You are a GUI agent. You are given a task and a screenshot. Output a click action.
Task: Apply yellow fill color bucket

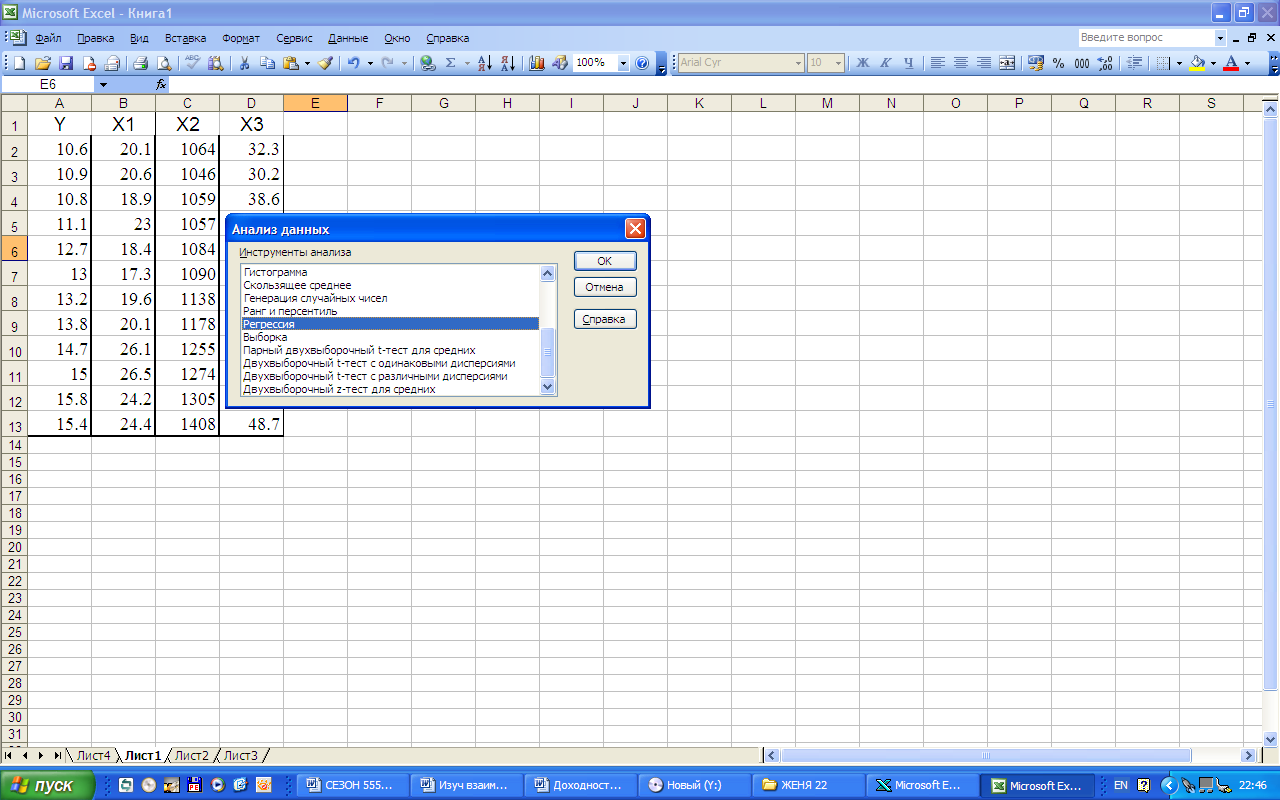(x=1197, y=63)
